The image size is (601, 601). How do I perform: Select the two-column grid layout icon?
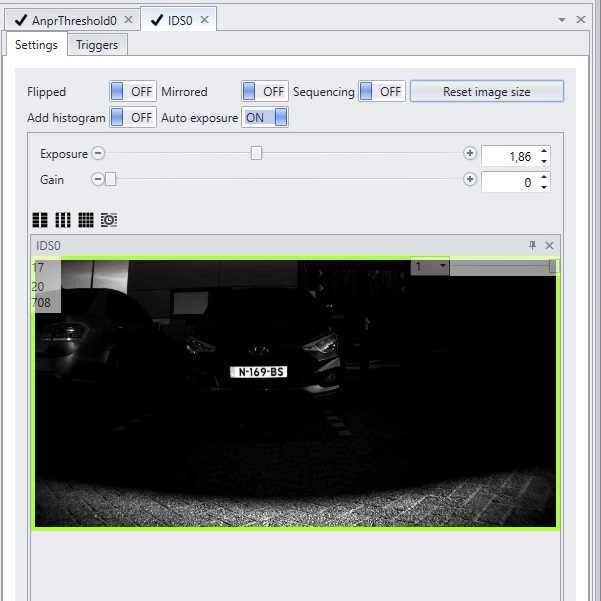pos(40,220)
